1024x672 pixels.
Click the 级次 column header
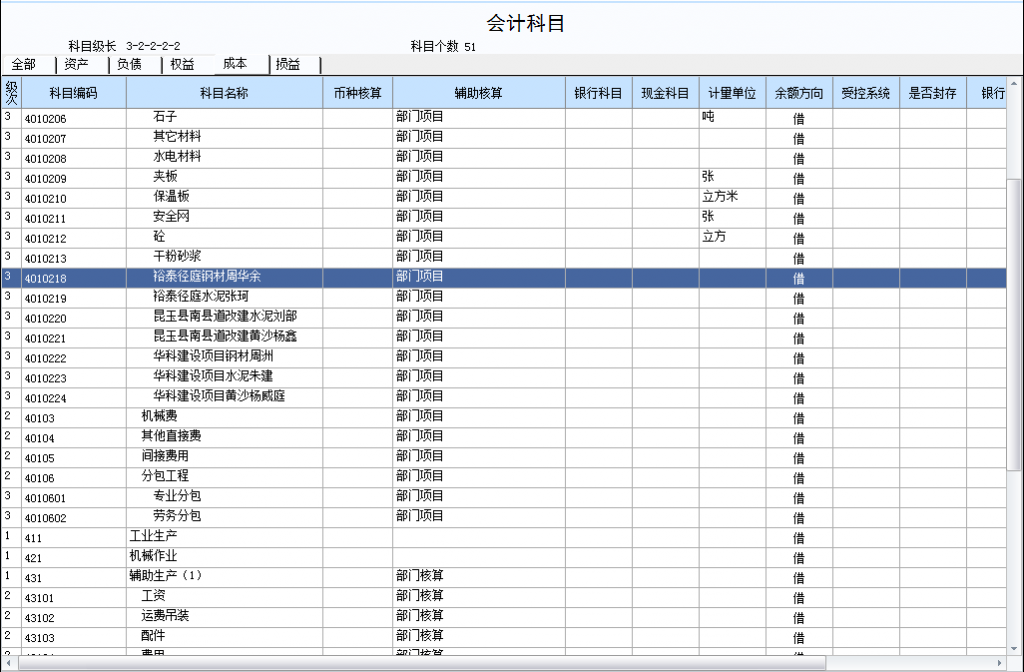point(11,93)
